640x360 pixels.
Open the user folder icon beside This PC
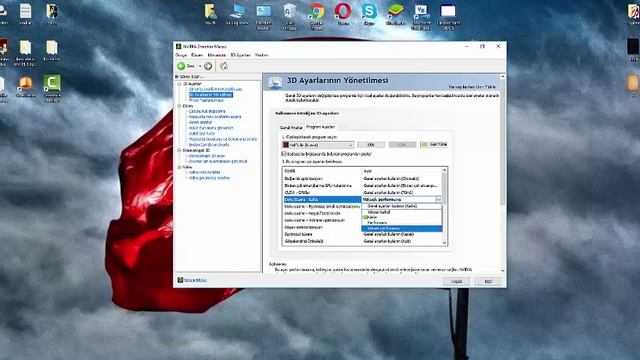211,11
